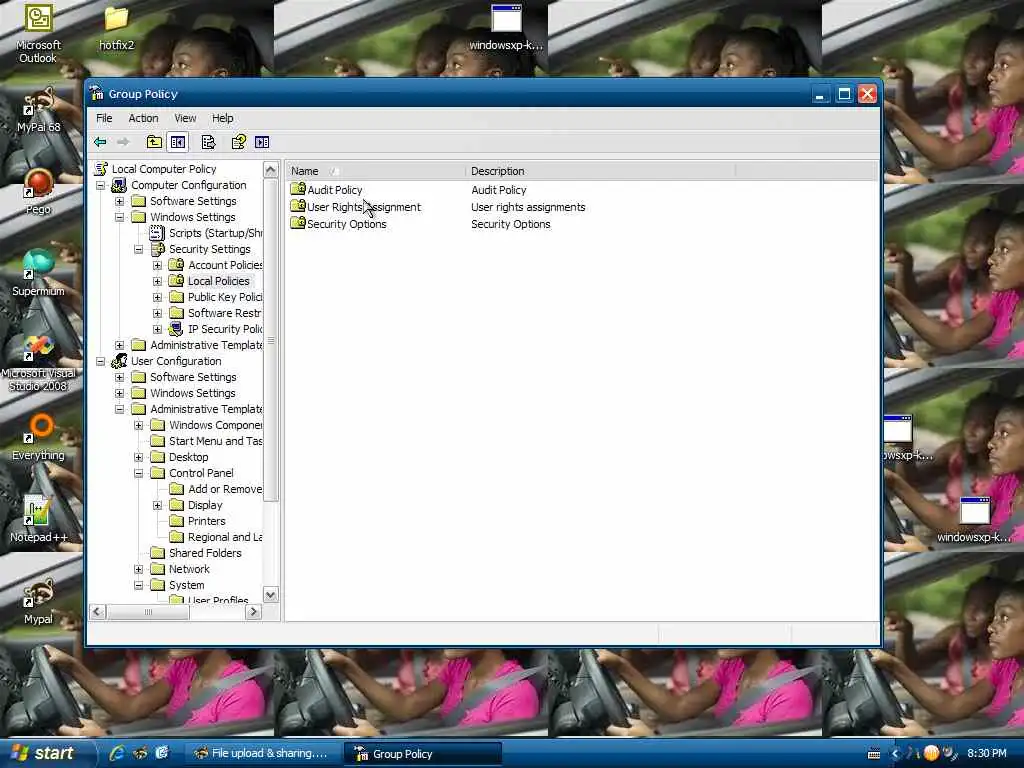
Task: Launch Pego desktop shortcut
Action: (x=38, y=191)
